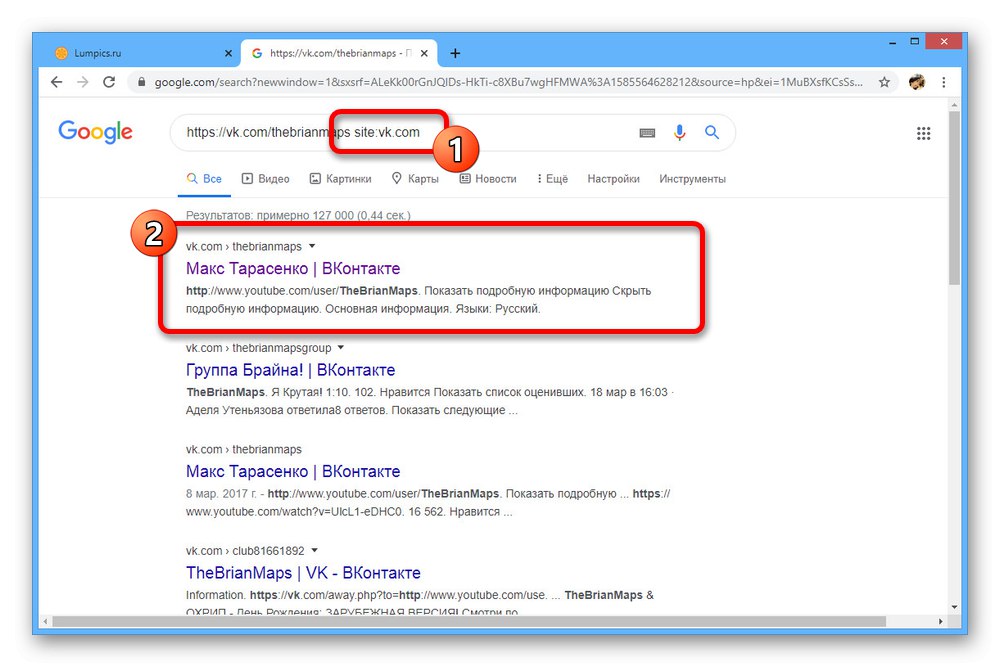Image resolution: width=1000 pixels, height=667 pixels.
Task: Expand arrow next to first vk.com › thebrianmaps
Action: [312, 246]
